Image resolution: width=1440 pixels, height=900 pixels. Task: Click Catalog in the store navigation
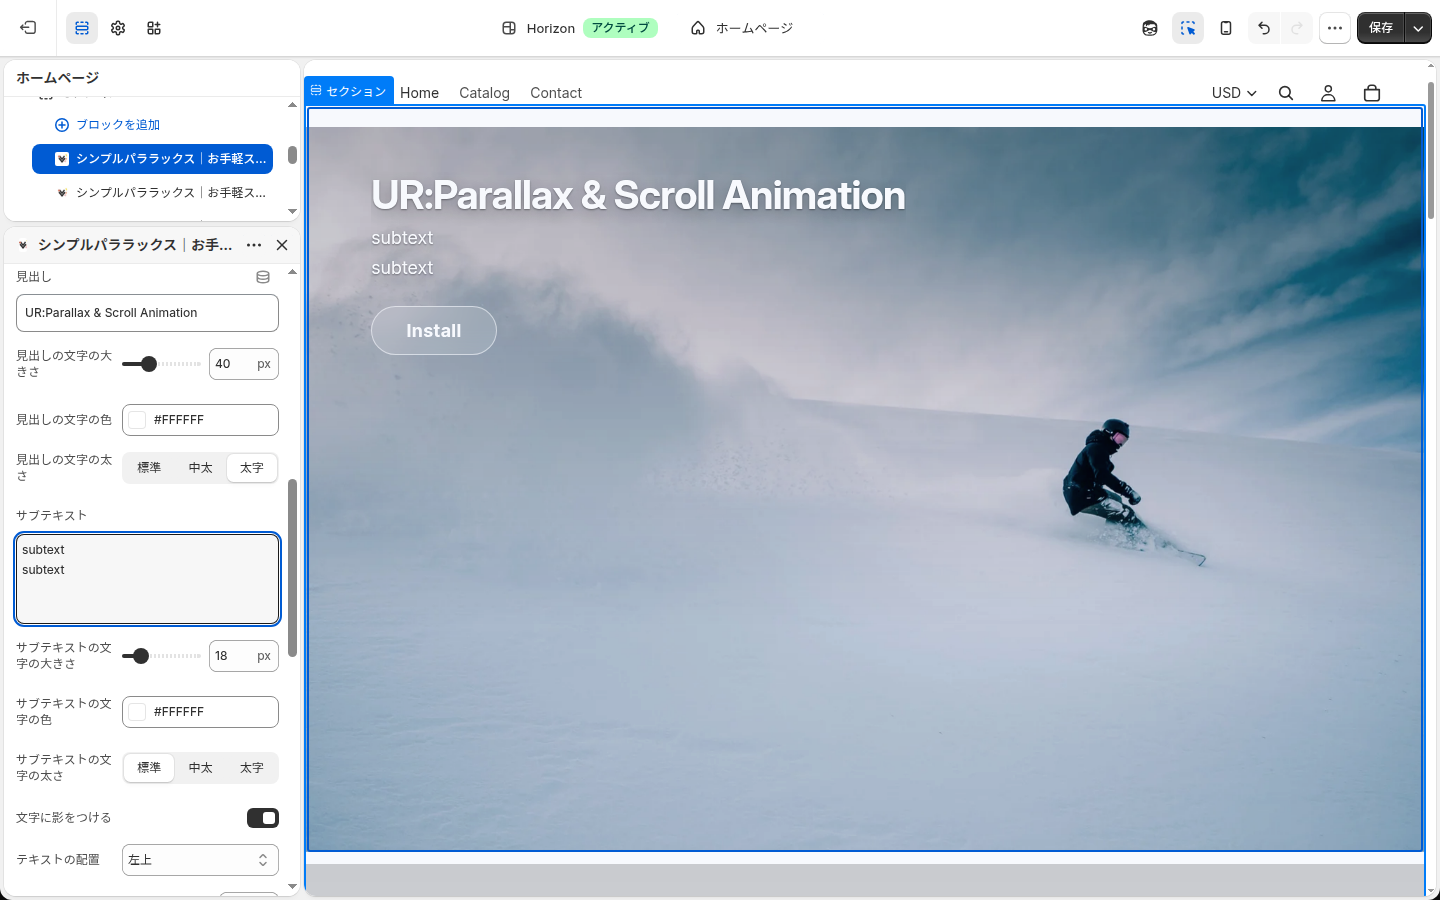(x=484, y=93)
